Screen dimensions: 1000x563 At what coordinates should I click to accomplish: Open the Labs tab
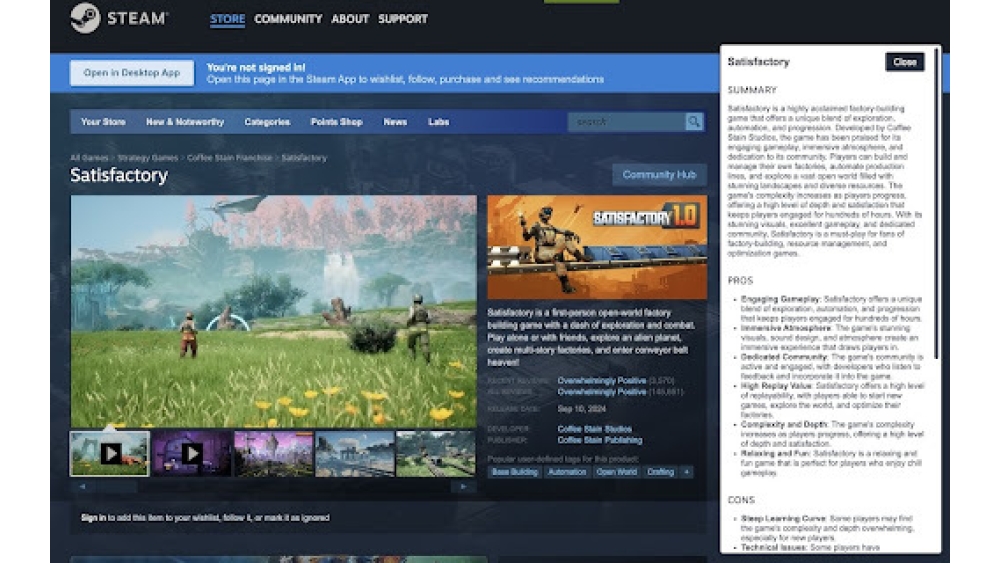click(439, 122)
